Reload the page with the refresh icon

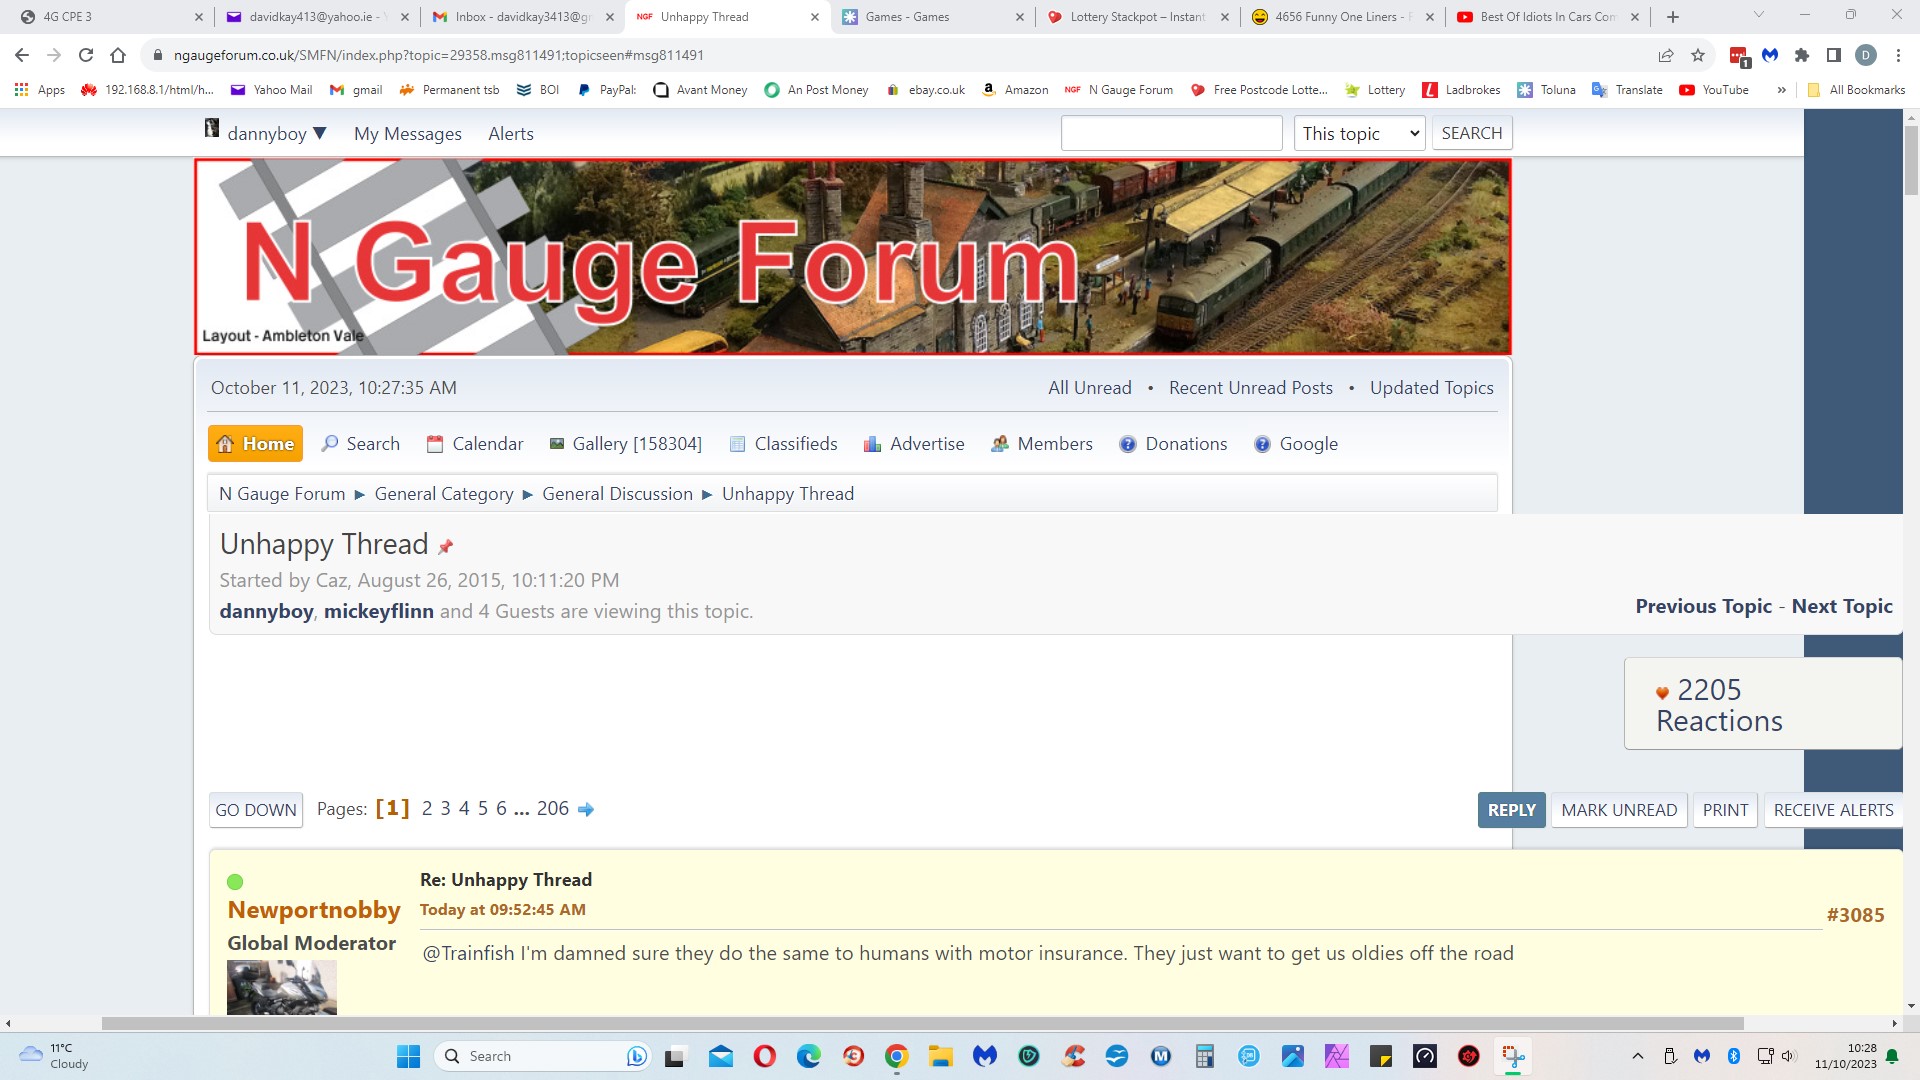tap(86, 55)
